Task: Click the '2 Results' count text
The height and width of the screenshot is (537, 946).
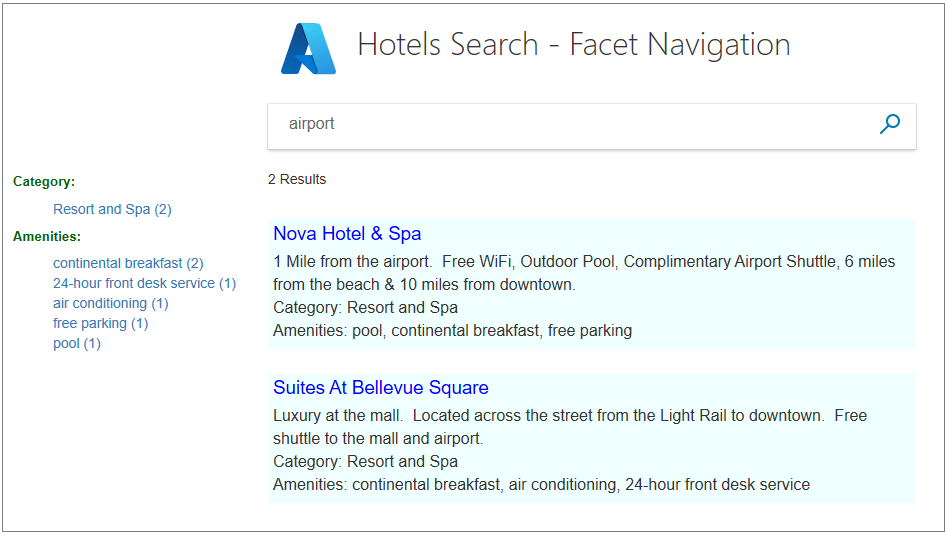Action: point(297,180)
